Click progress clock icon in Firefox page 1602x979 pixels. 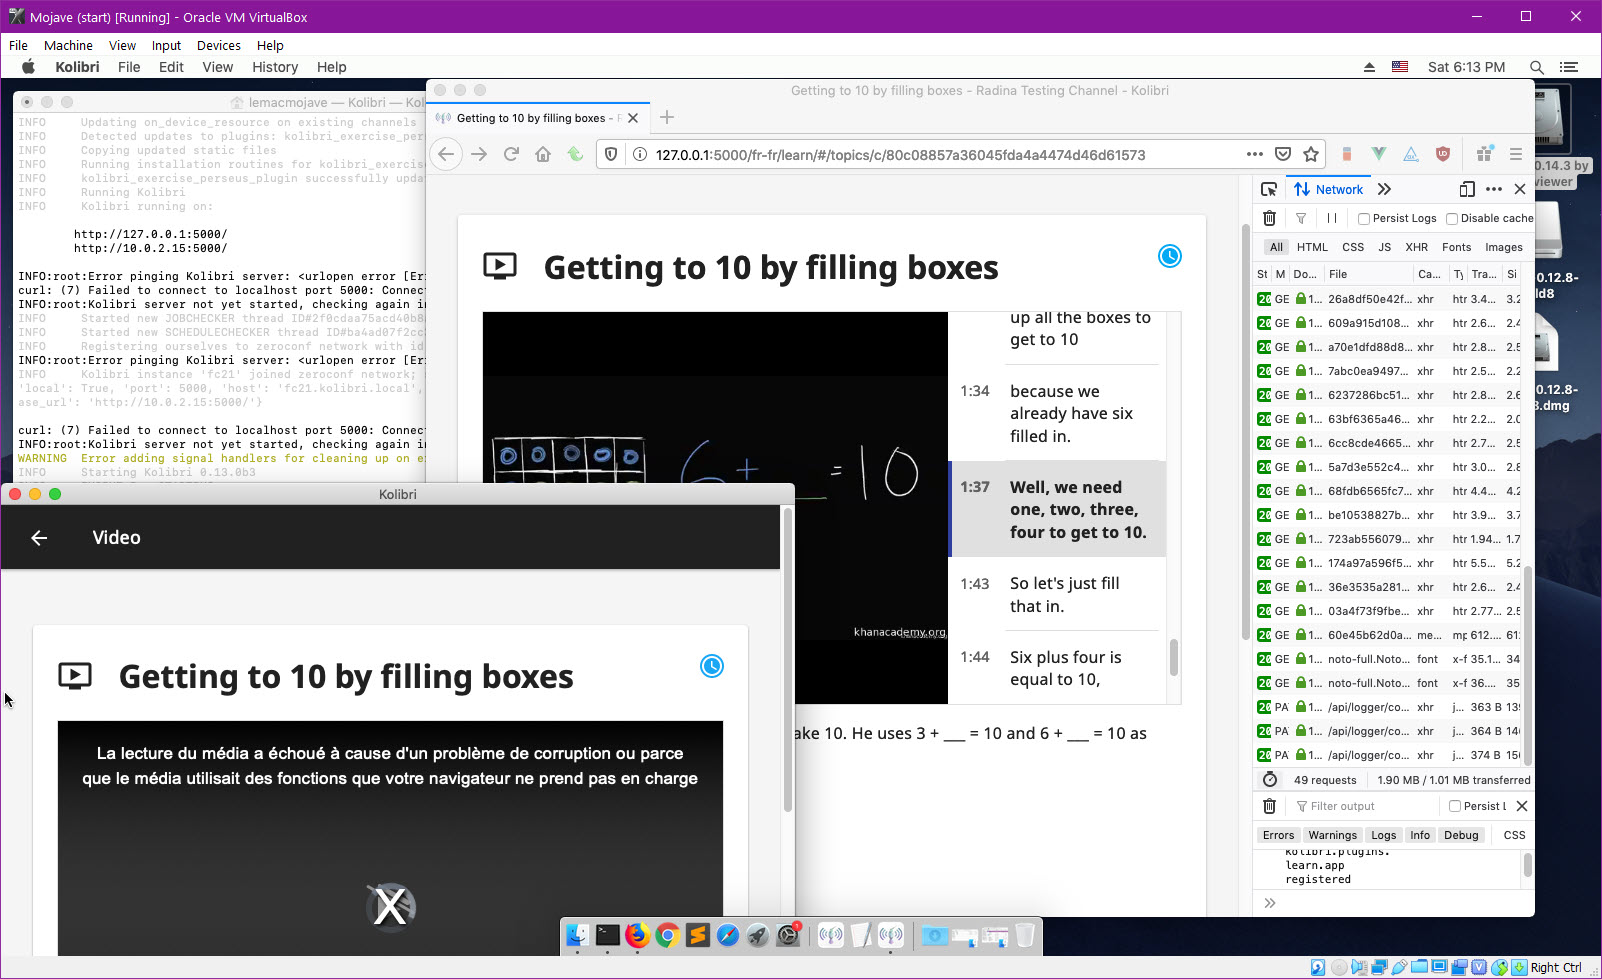(1169, 256)
